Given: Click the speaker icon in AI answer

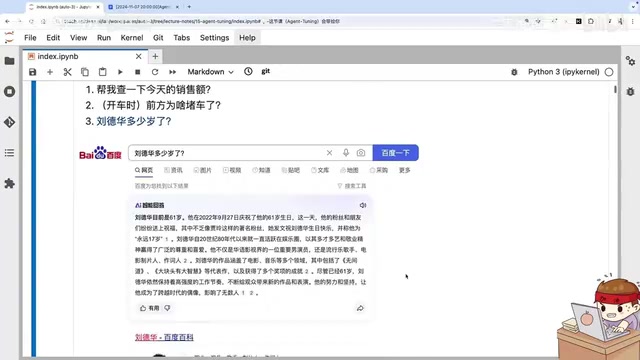Looking at the screenshot, I should (362, 205).
